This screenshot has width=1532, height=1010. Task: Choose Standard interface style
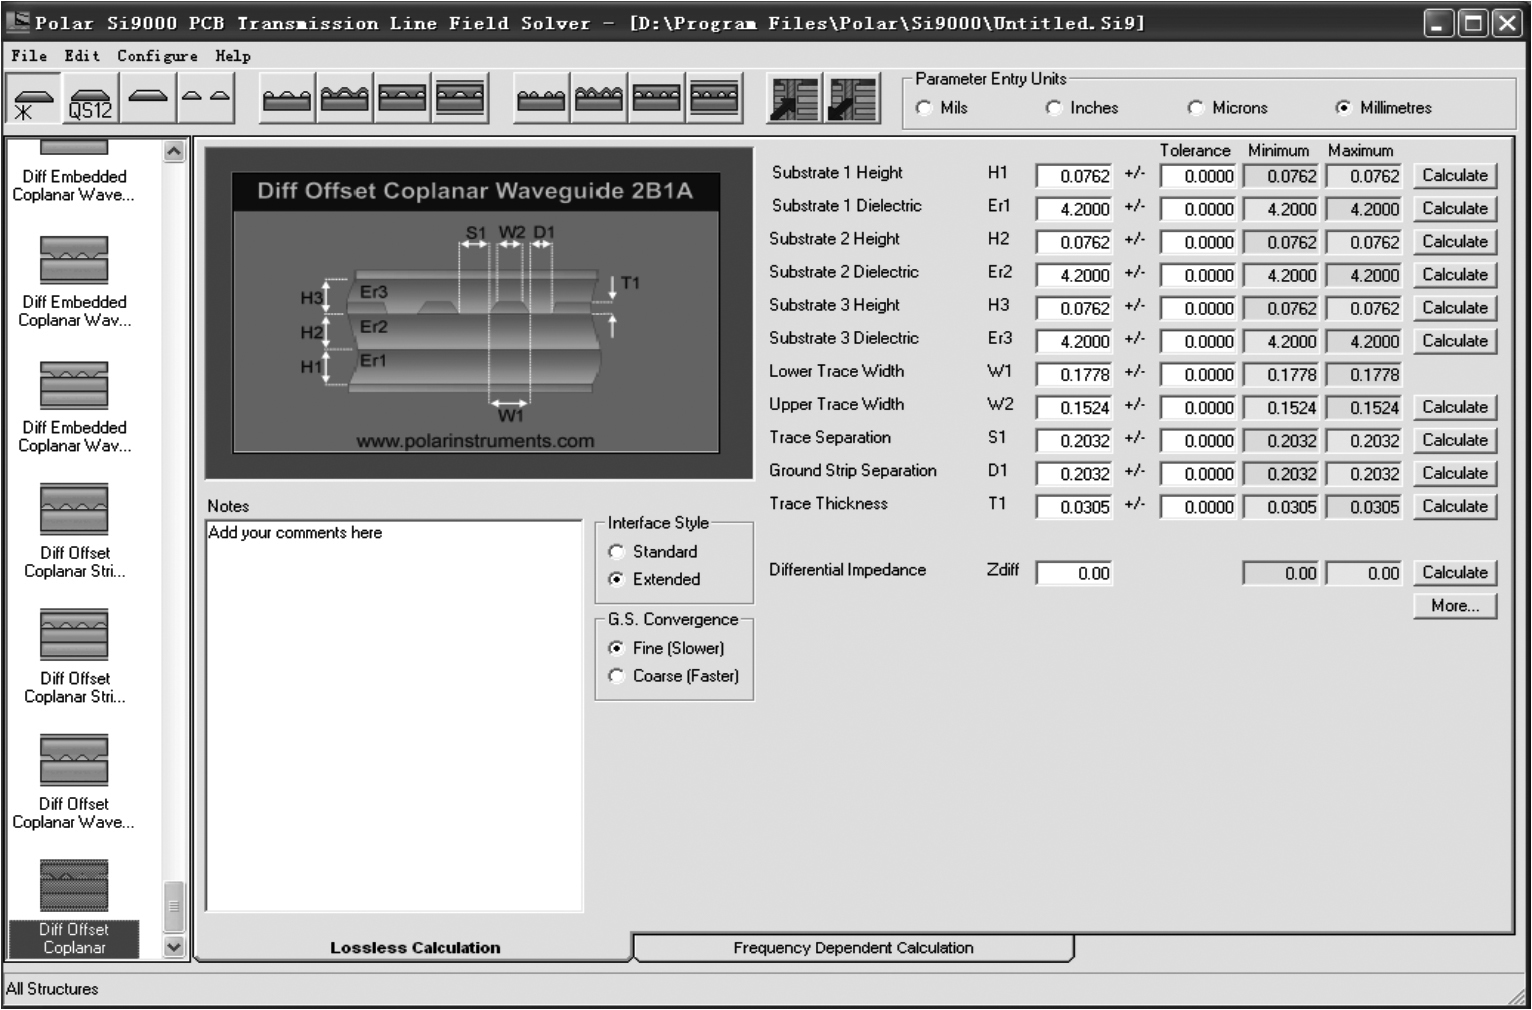617,552
